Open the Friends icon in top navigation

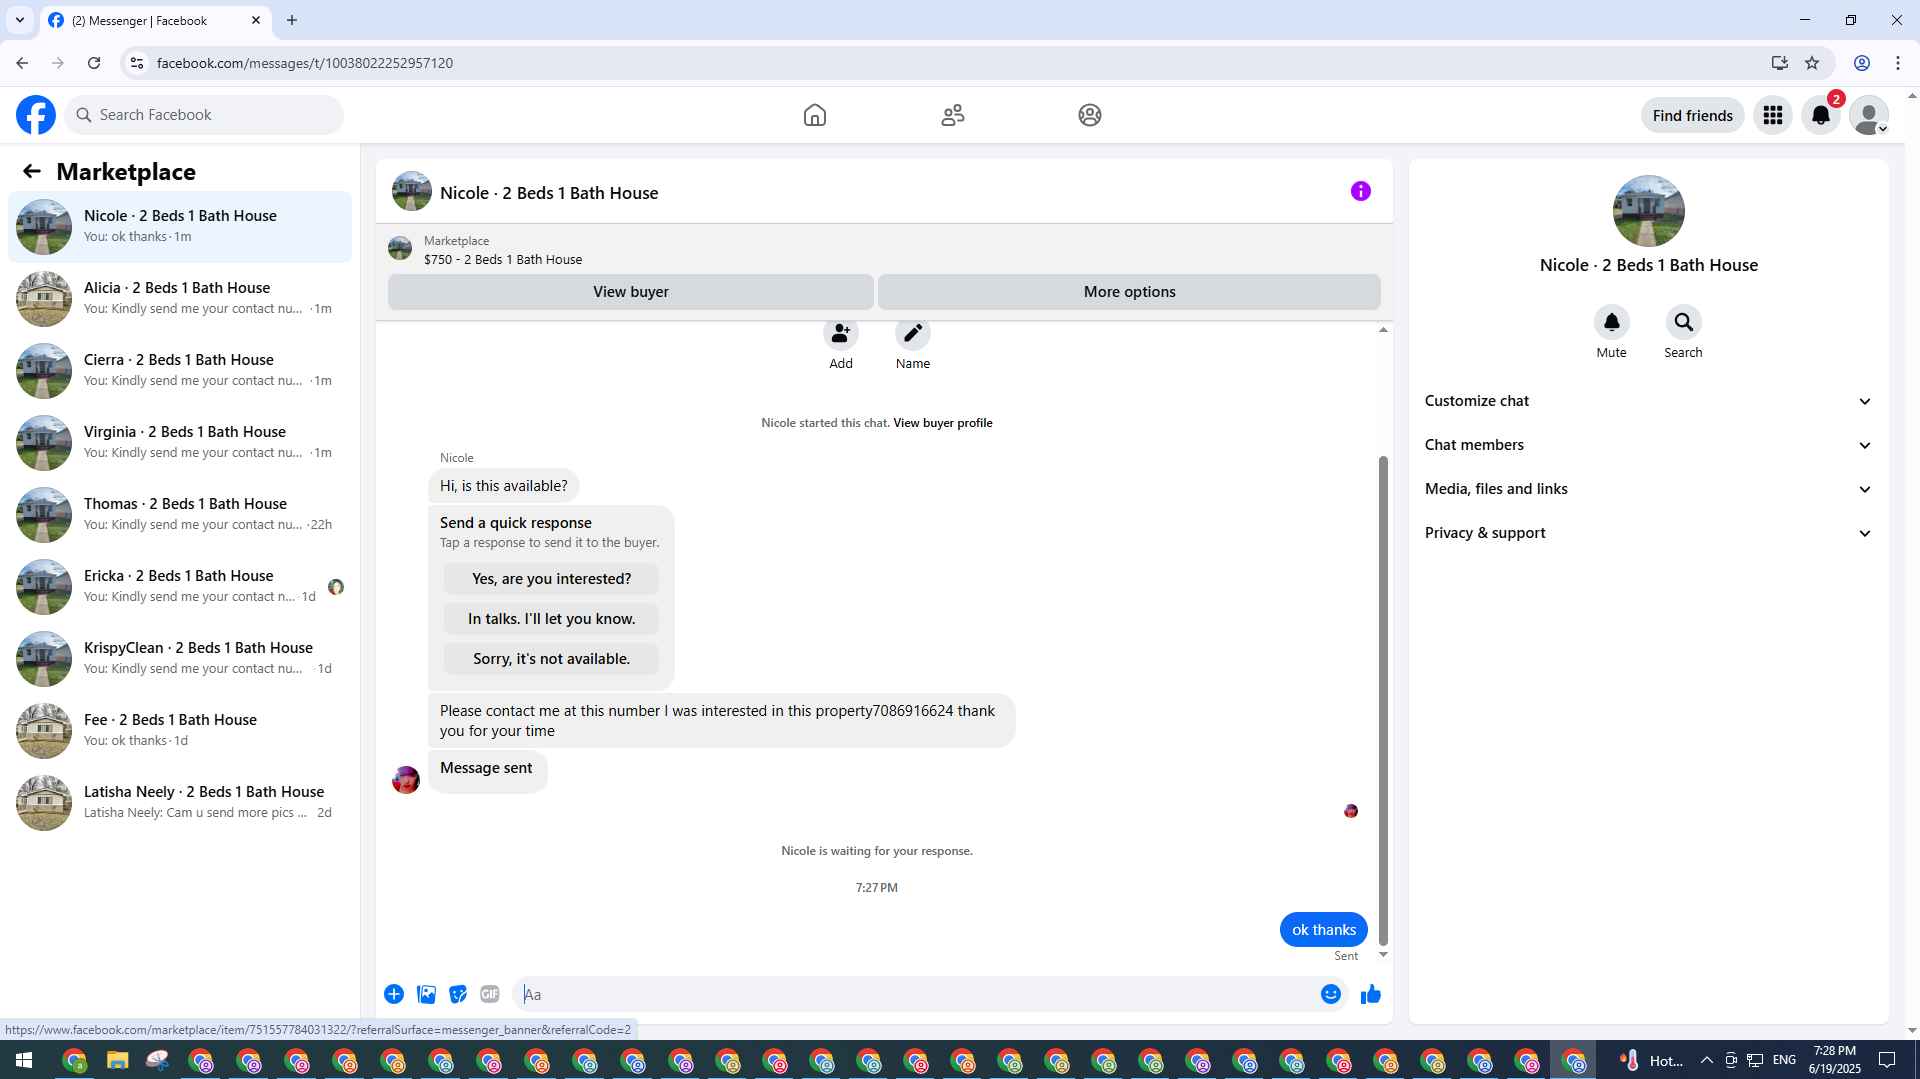(x=953, y=115)
